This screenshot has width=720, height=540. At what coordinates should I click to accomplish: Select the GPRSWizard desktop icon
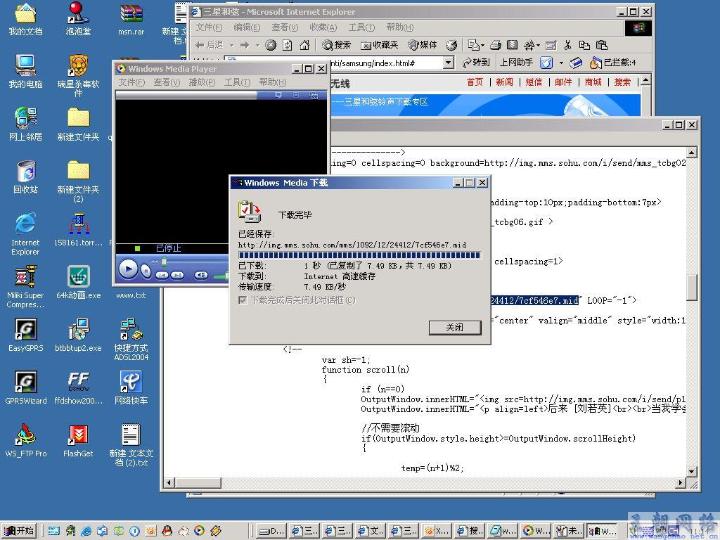tap(25, 388)
